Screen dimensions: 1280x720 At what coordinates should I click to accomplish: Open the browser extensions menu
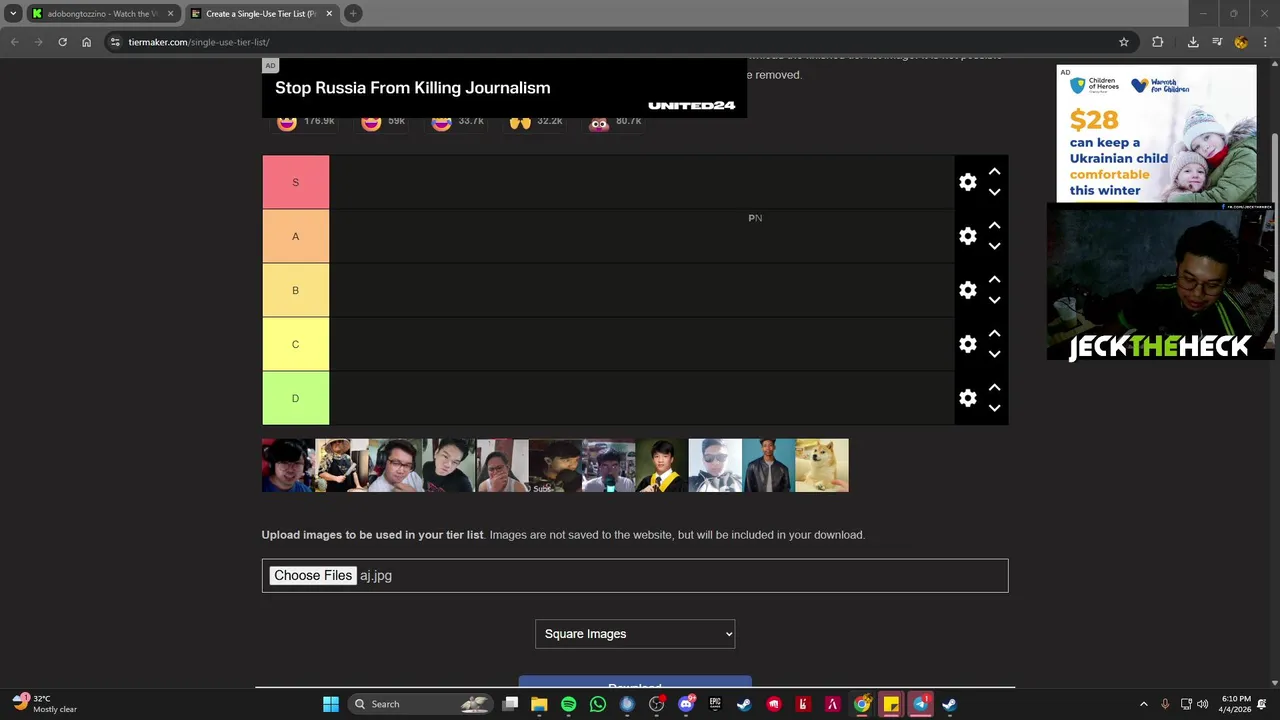[1158, 42]
